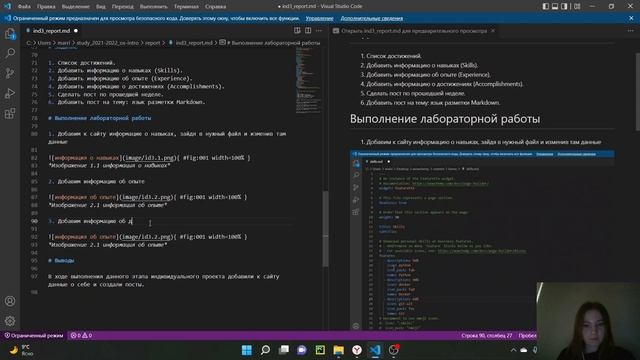Click the report folder in breadcrumb
This screenshot has width=640, height=360.
pyautogui.click(x=153, y=42)
